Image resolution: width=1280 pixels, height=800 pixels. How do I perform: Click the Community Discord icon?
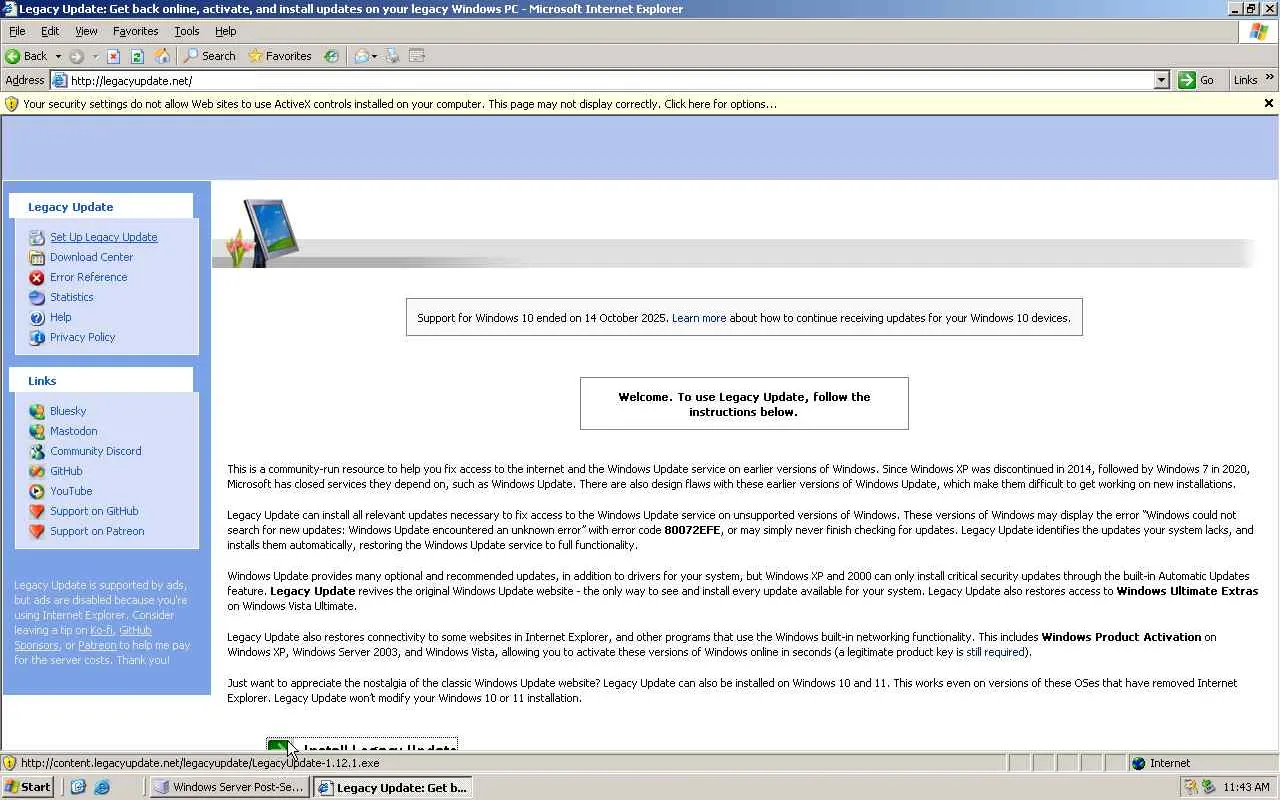37,451
